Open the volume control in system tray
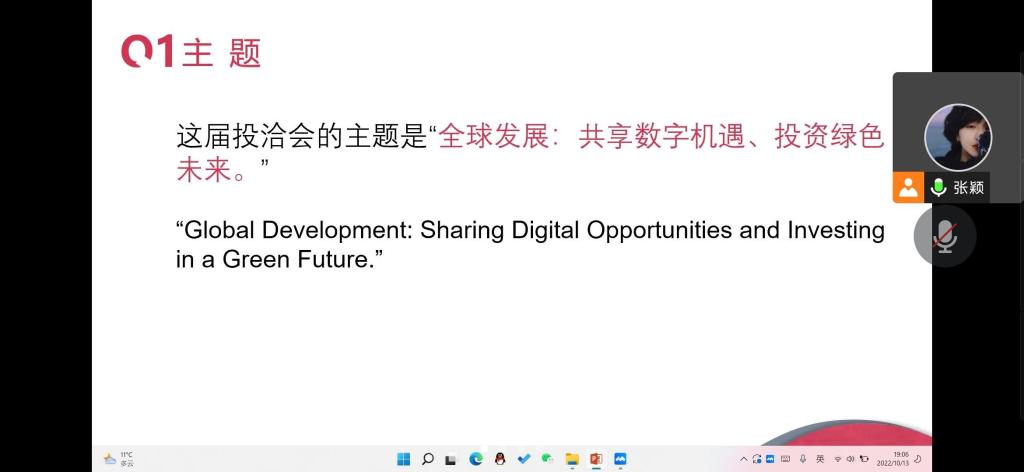This screenshot has width=1024, height=472. pos(850,459)
